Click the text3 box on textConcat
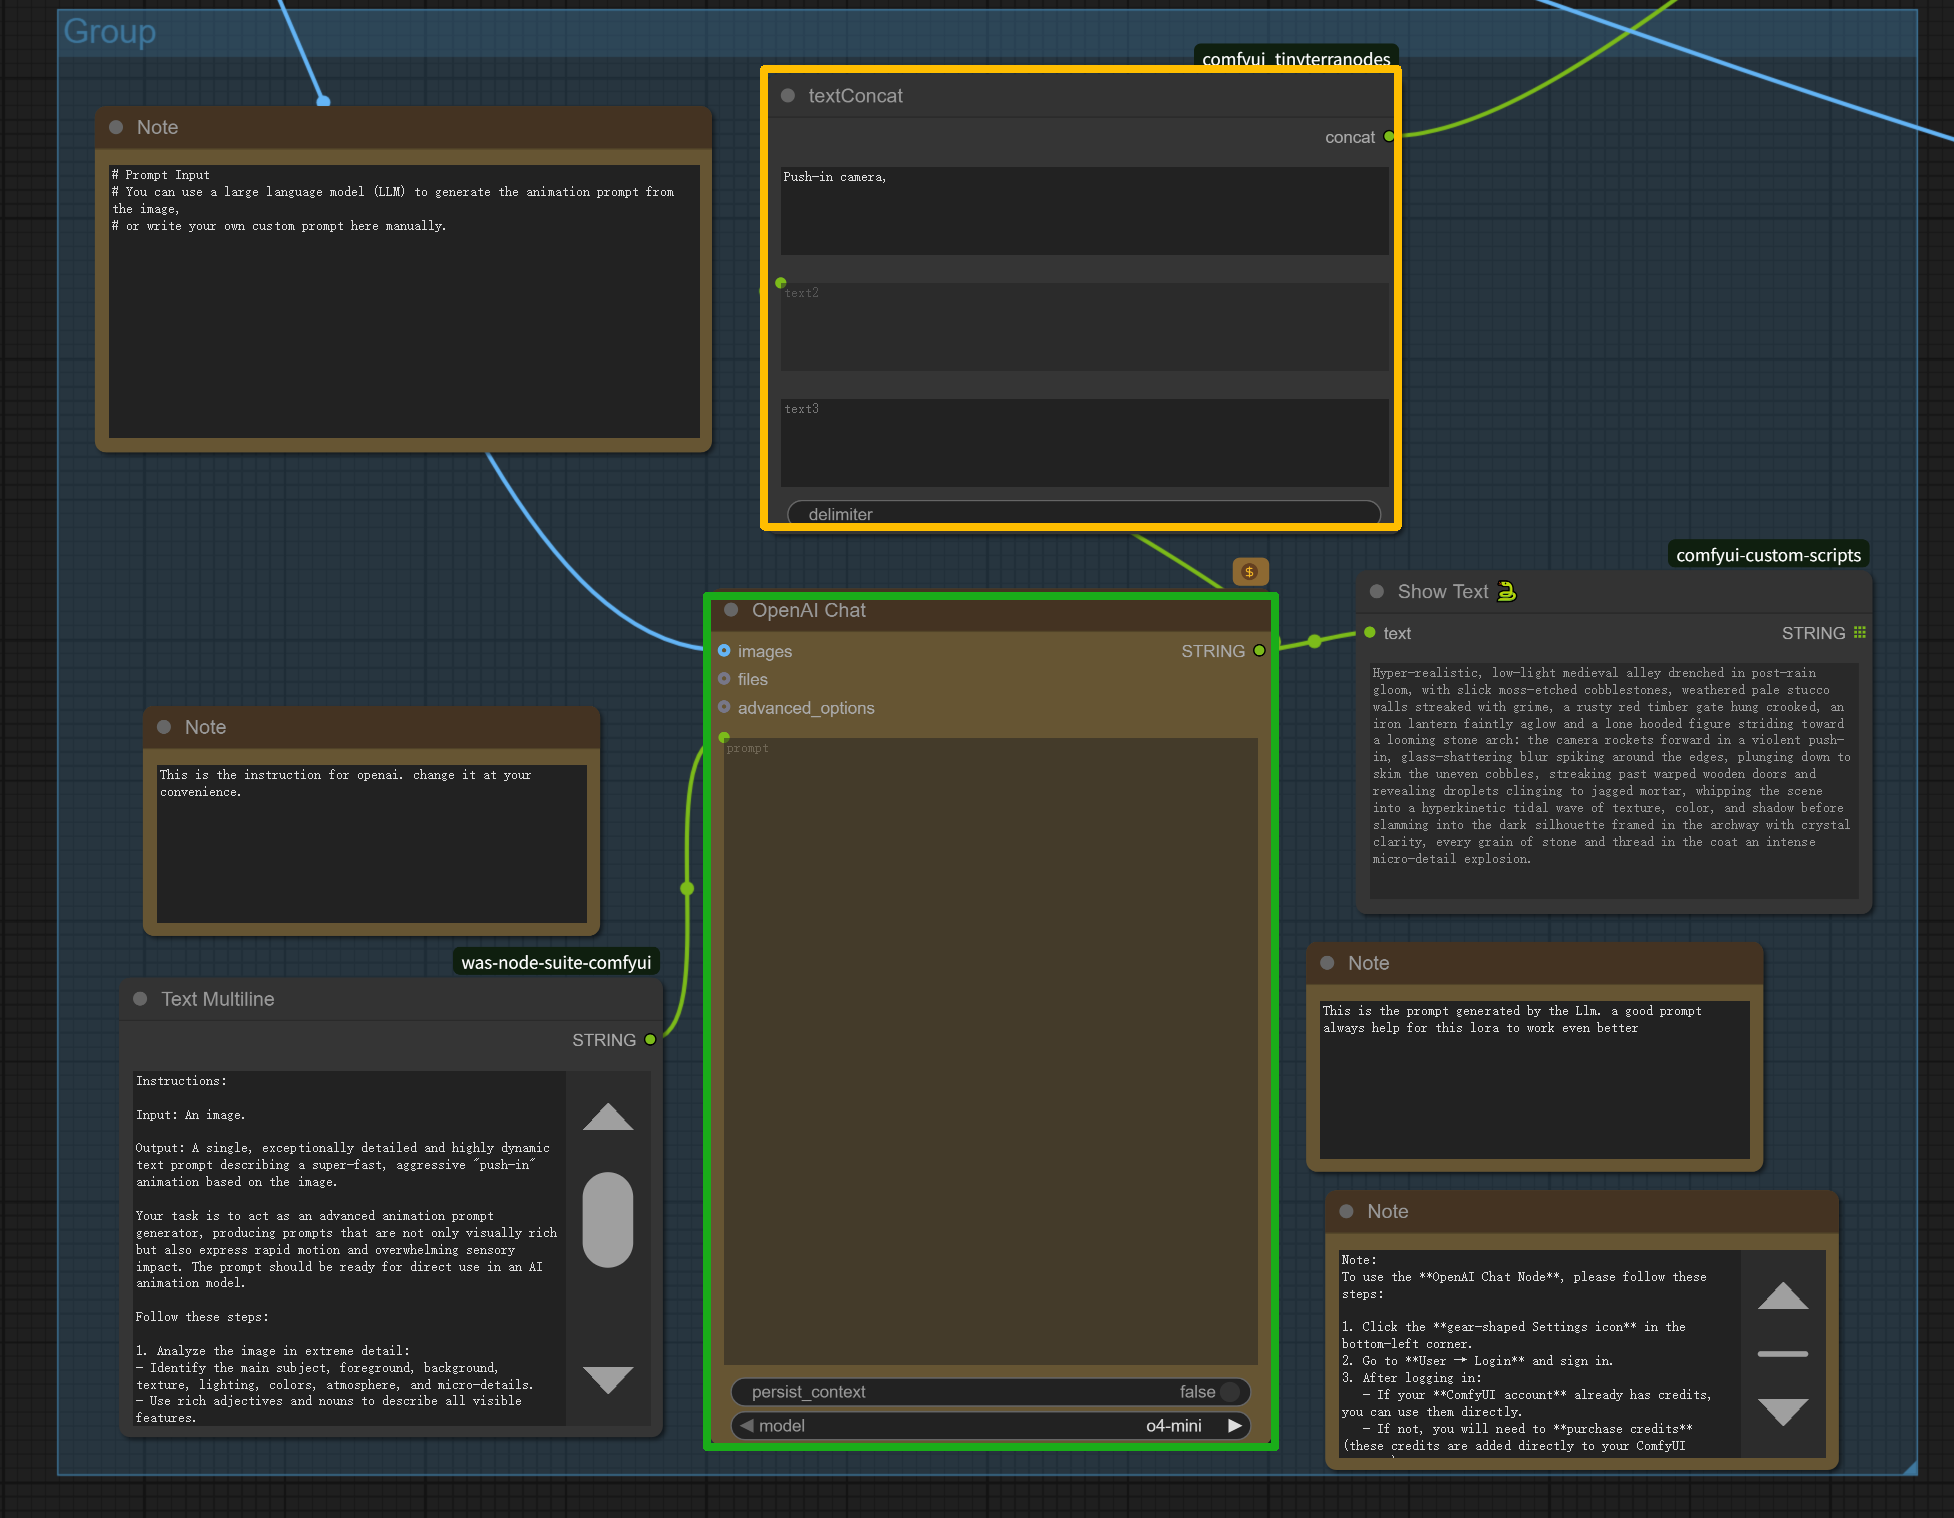 pyautogui.click(x=1084, y=443)
